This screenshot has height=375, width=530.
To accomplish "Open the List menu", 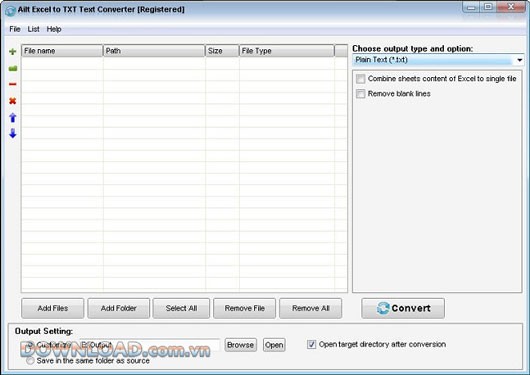I will pos(33,29).
